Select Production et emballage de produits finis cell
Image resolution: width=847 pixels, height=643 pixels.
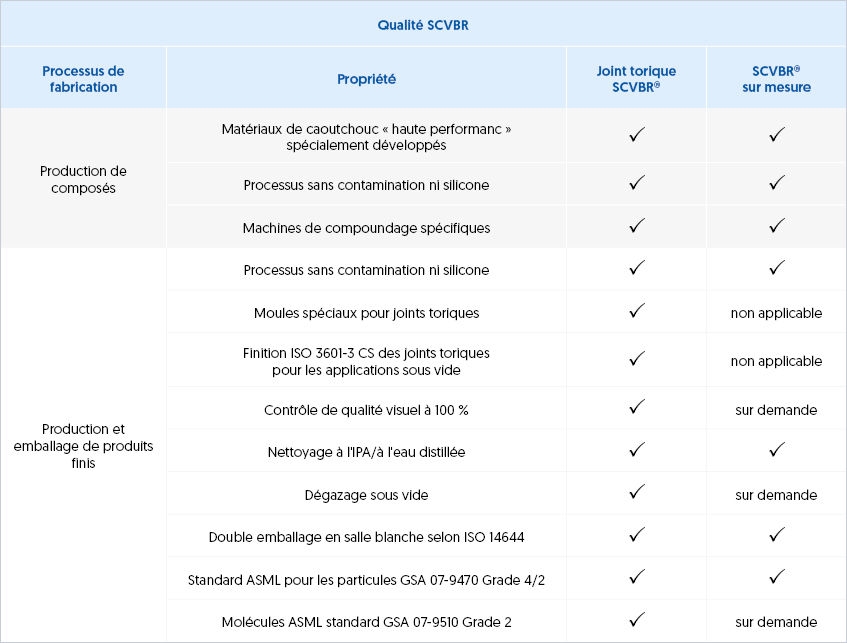pyautogui.click(x=83, y=446)
